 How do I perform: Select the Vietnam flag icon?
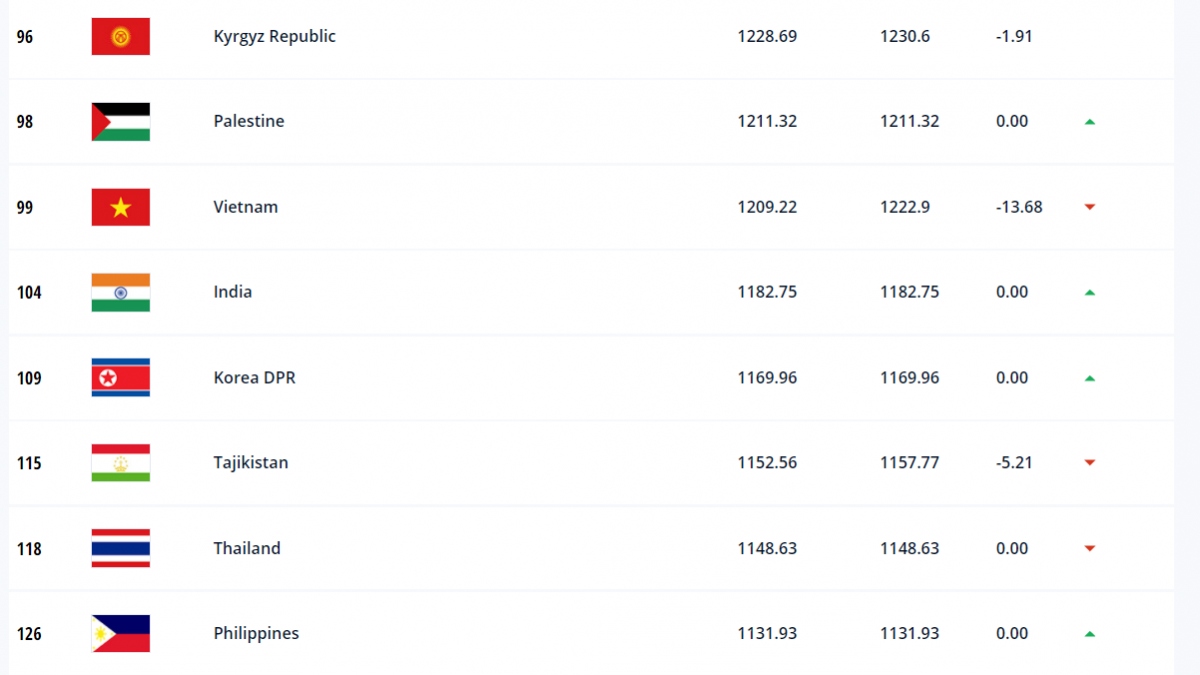120,207
